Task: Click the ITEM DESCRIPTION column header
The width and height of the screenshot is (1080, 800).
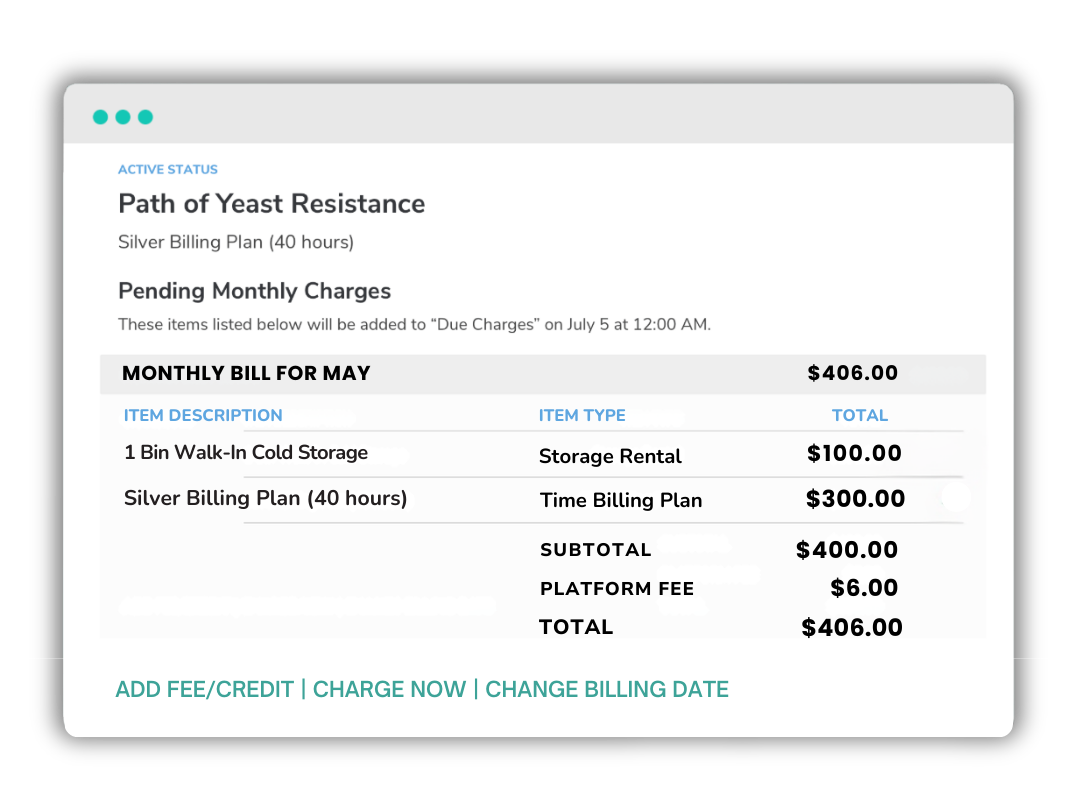Action: (203, 415)
